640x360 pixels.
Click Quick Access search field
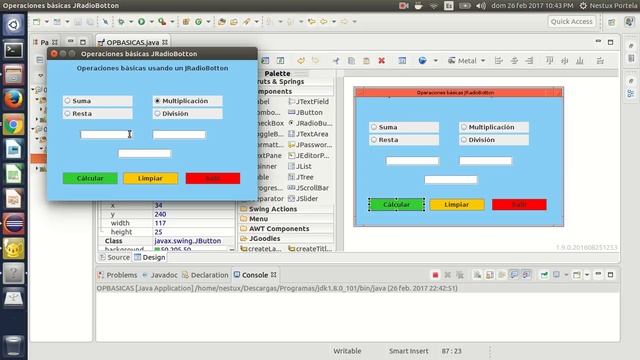[571, 22]
